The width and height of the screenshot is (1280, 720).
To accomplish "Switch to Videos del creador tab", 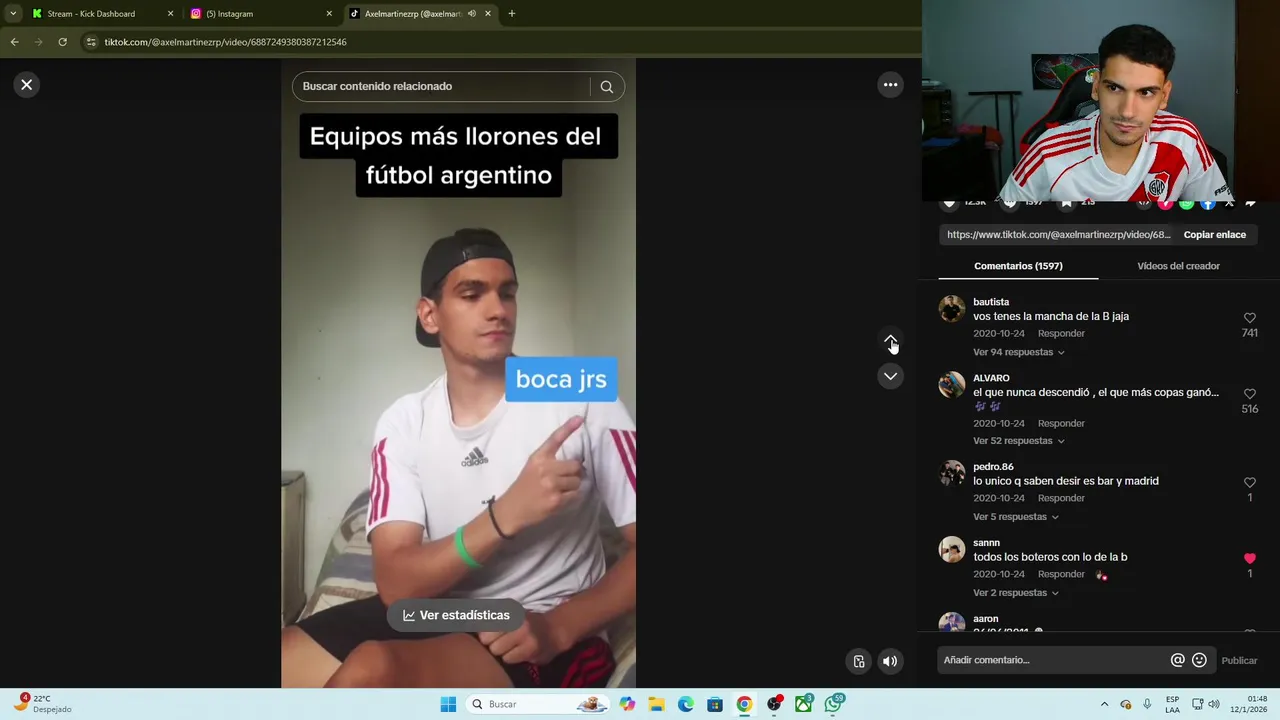I will click(1178, 266).
